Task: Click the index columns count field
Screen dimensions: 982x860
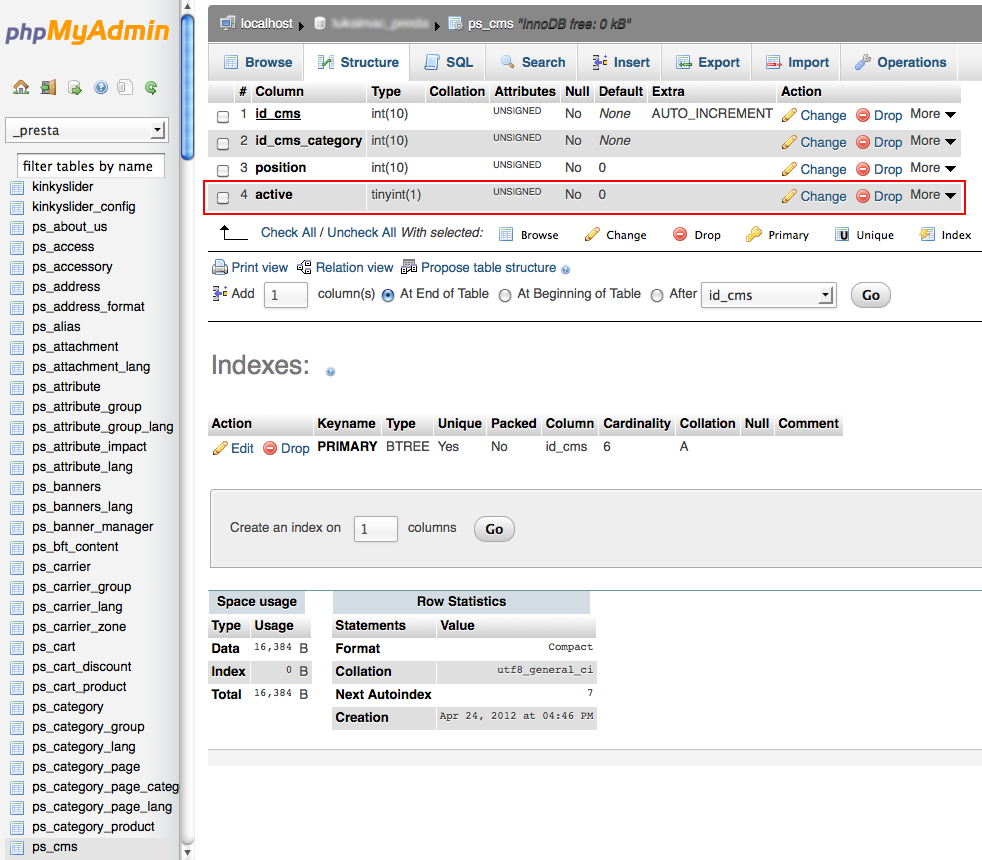Action: (376, 529)
